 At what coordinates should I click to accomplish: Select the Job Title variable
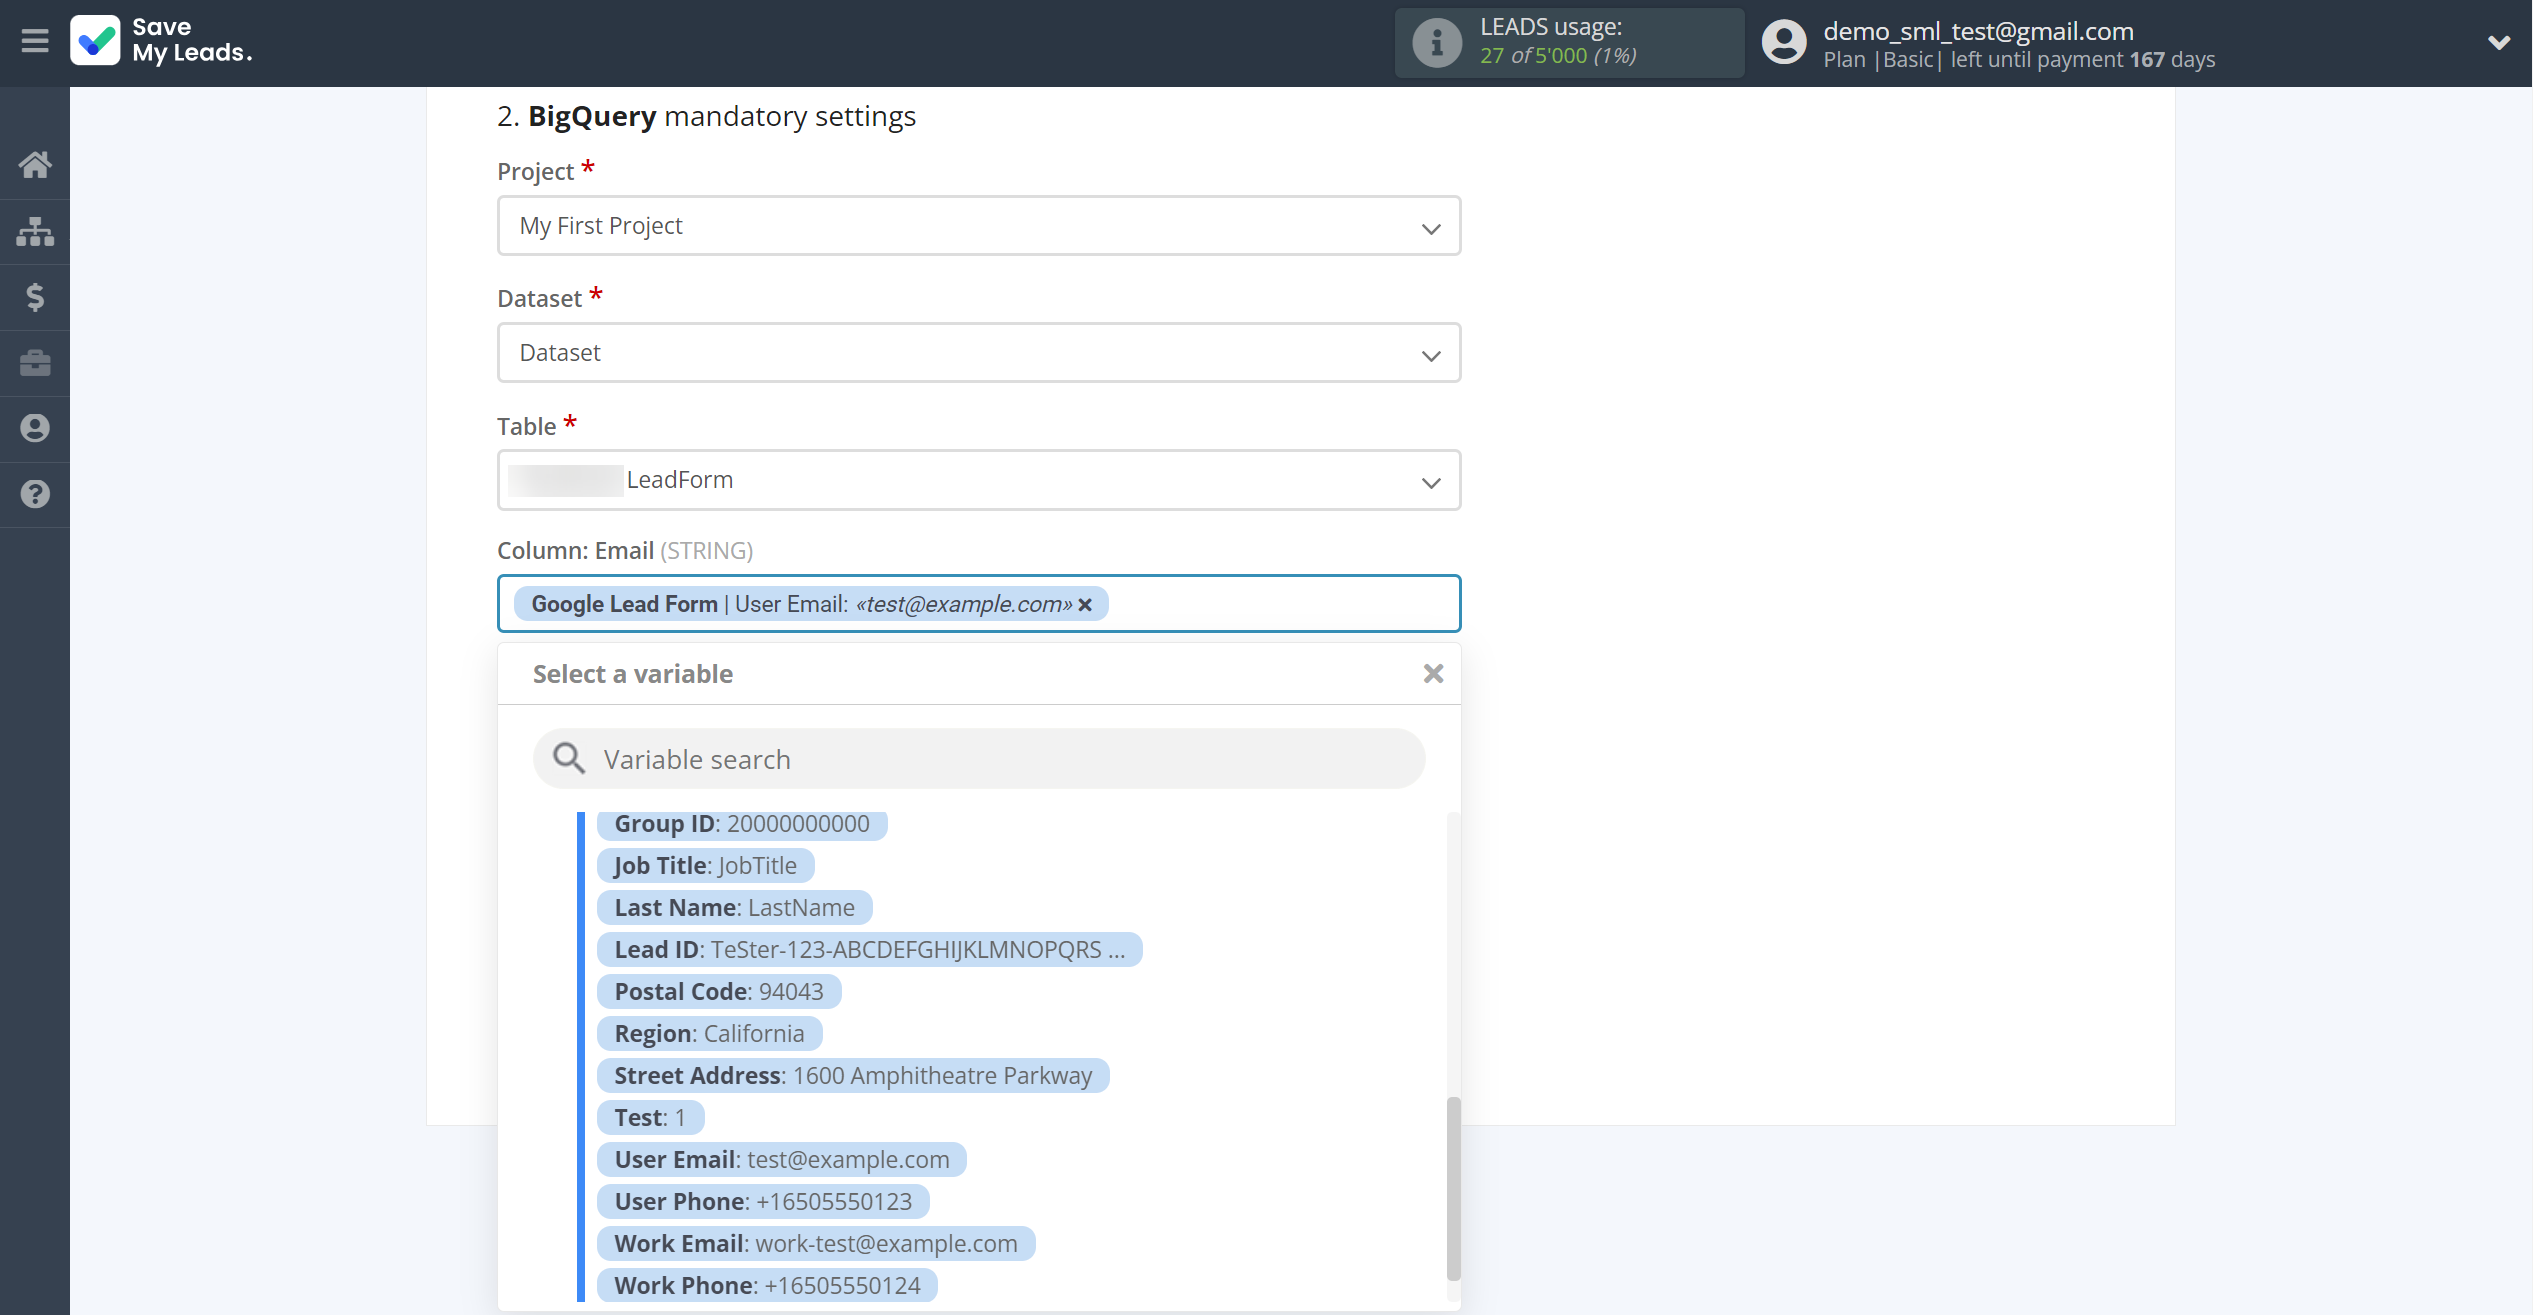706,866
